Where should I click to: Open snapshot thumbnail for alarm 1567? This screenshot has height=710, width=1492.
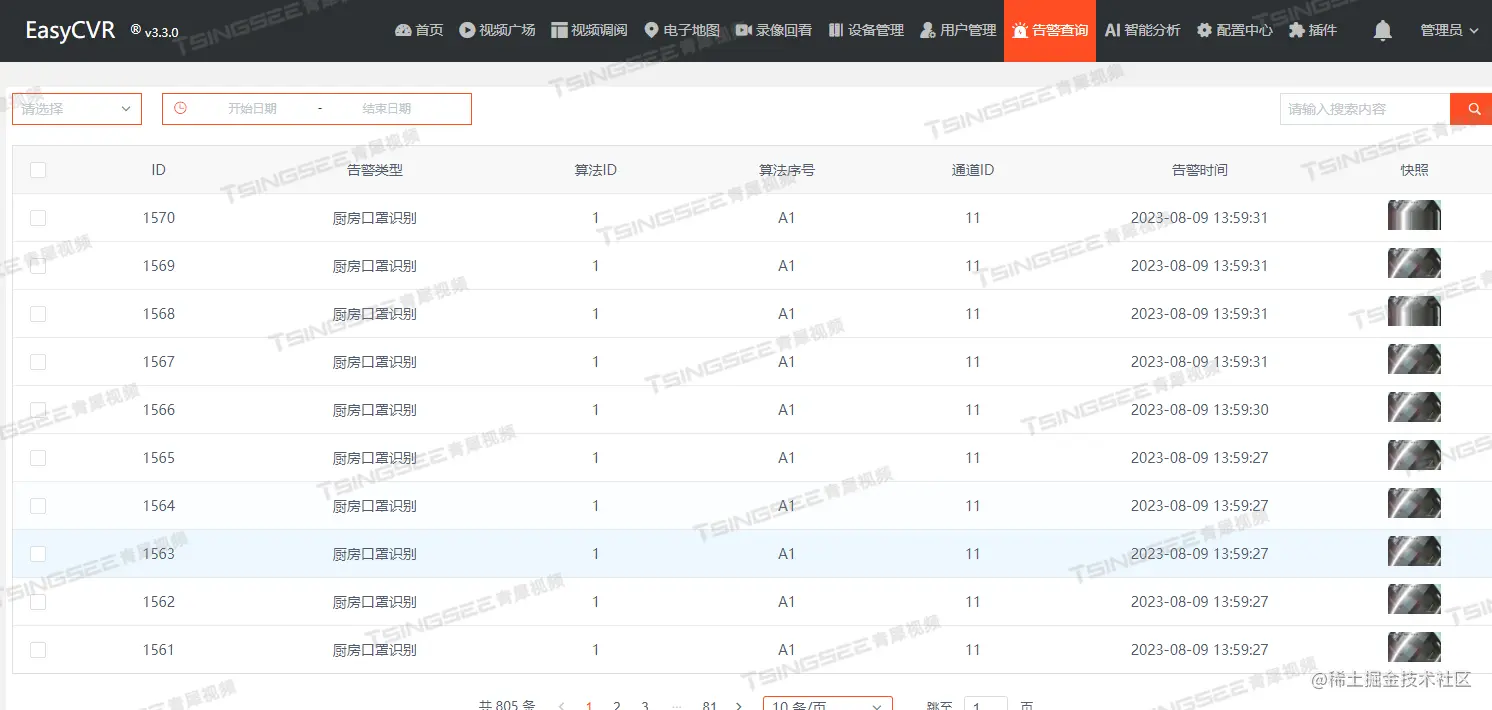(1414, 359)
